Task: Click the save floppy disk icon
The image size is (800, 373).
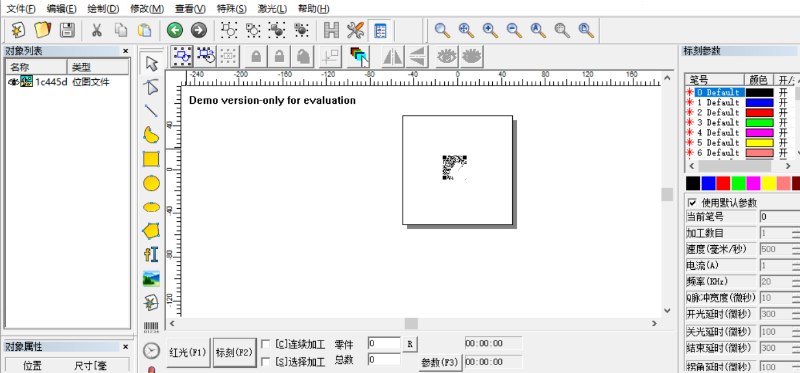Action: [x=67, y=30]
